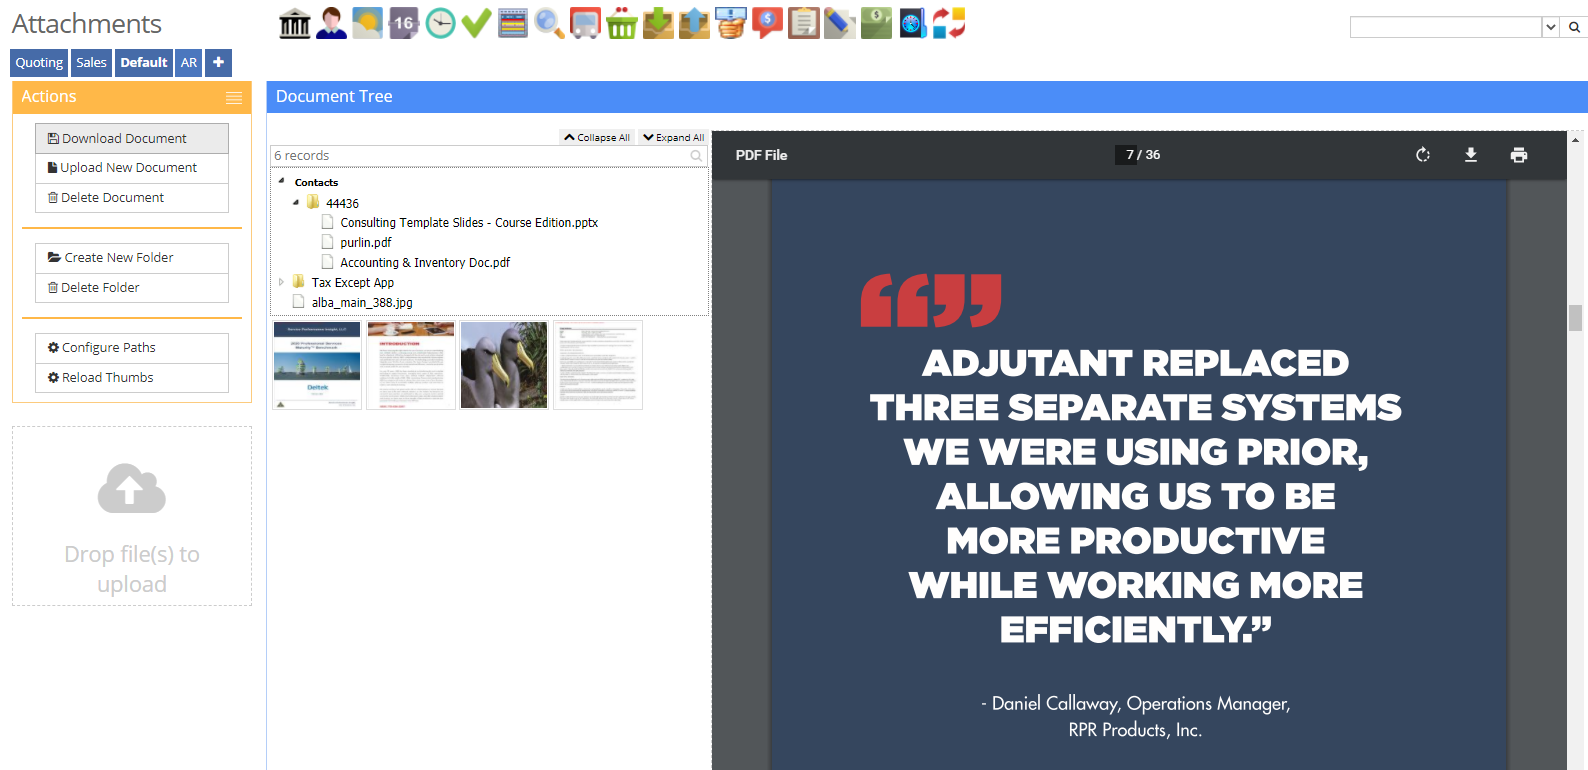Screen dimensions: 1588x770
Task: Open the green checkmark icon
Action: 476,23
